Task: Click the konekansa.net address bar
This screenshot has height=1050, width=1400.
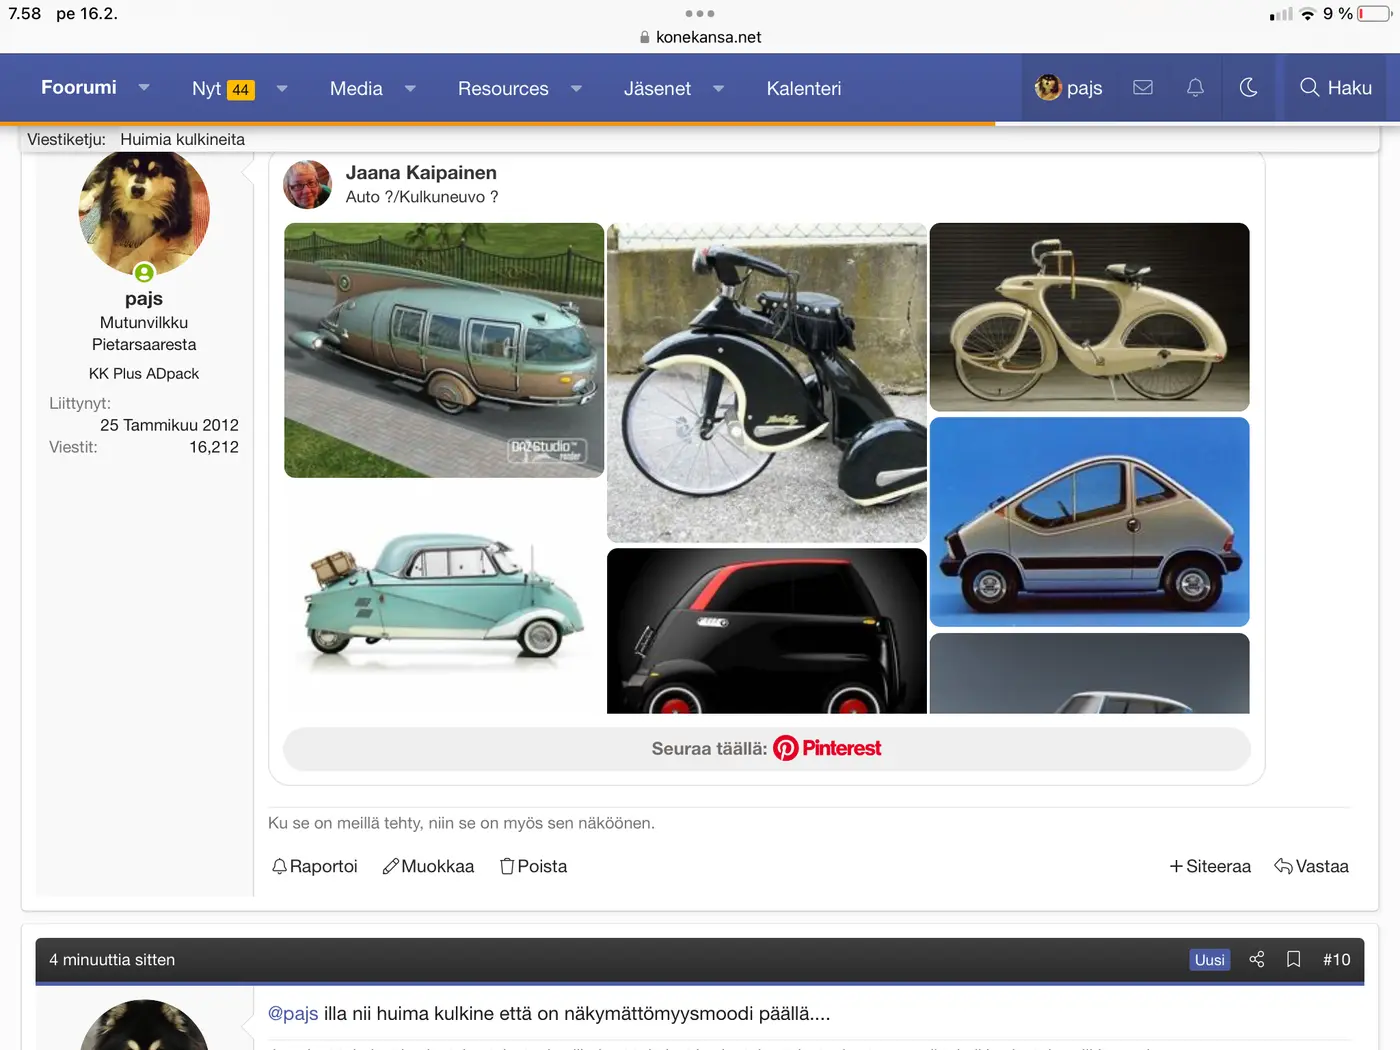Action: pyautogui.click(x=700, y=37)
